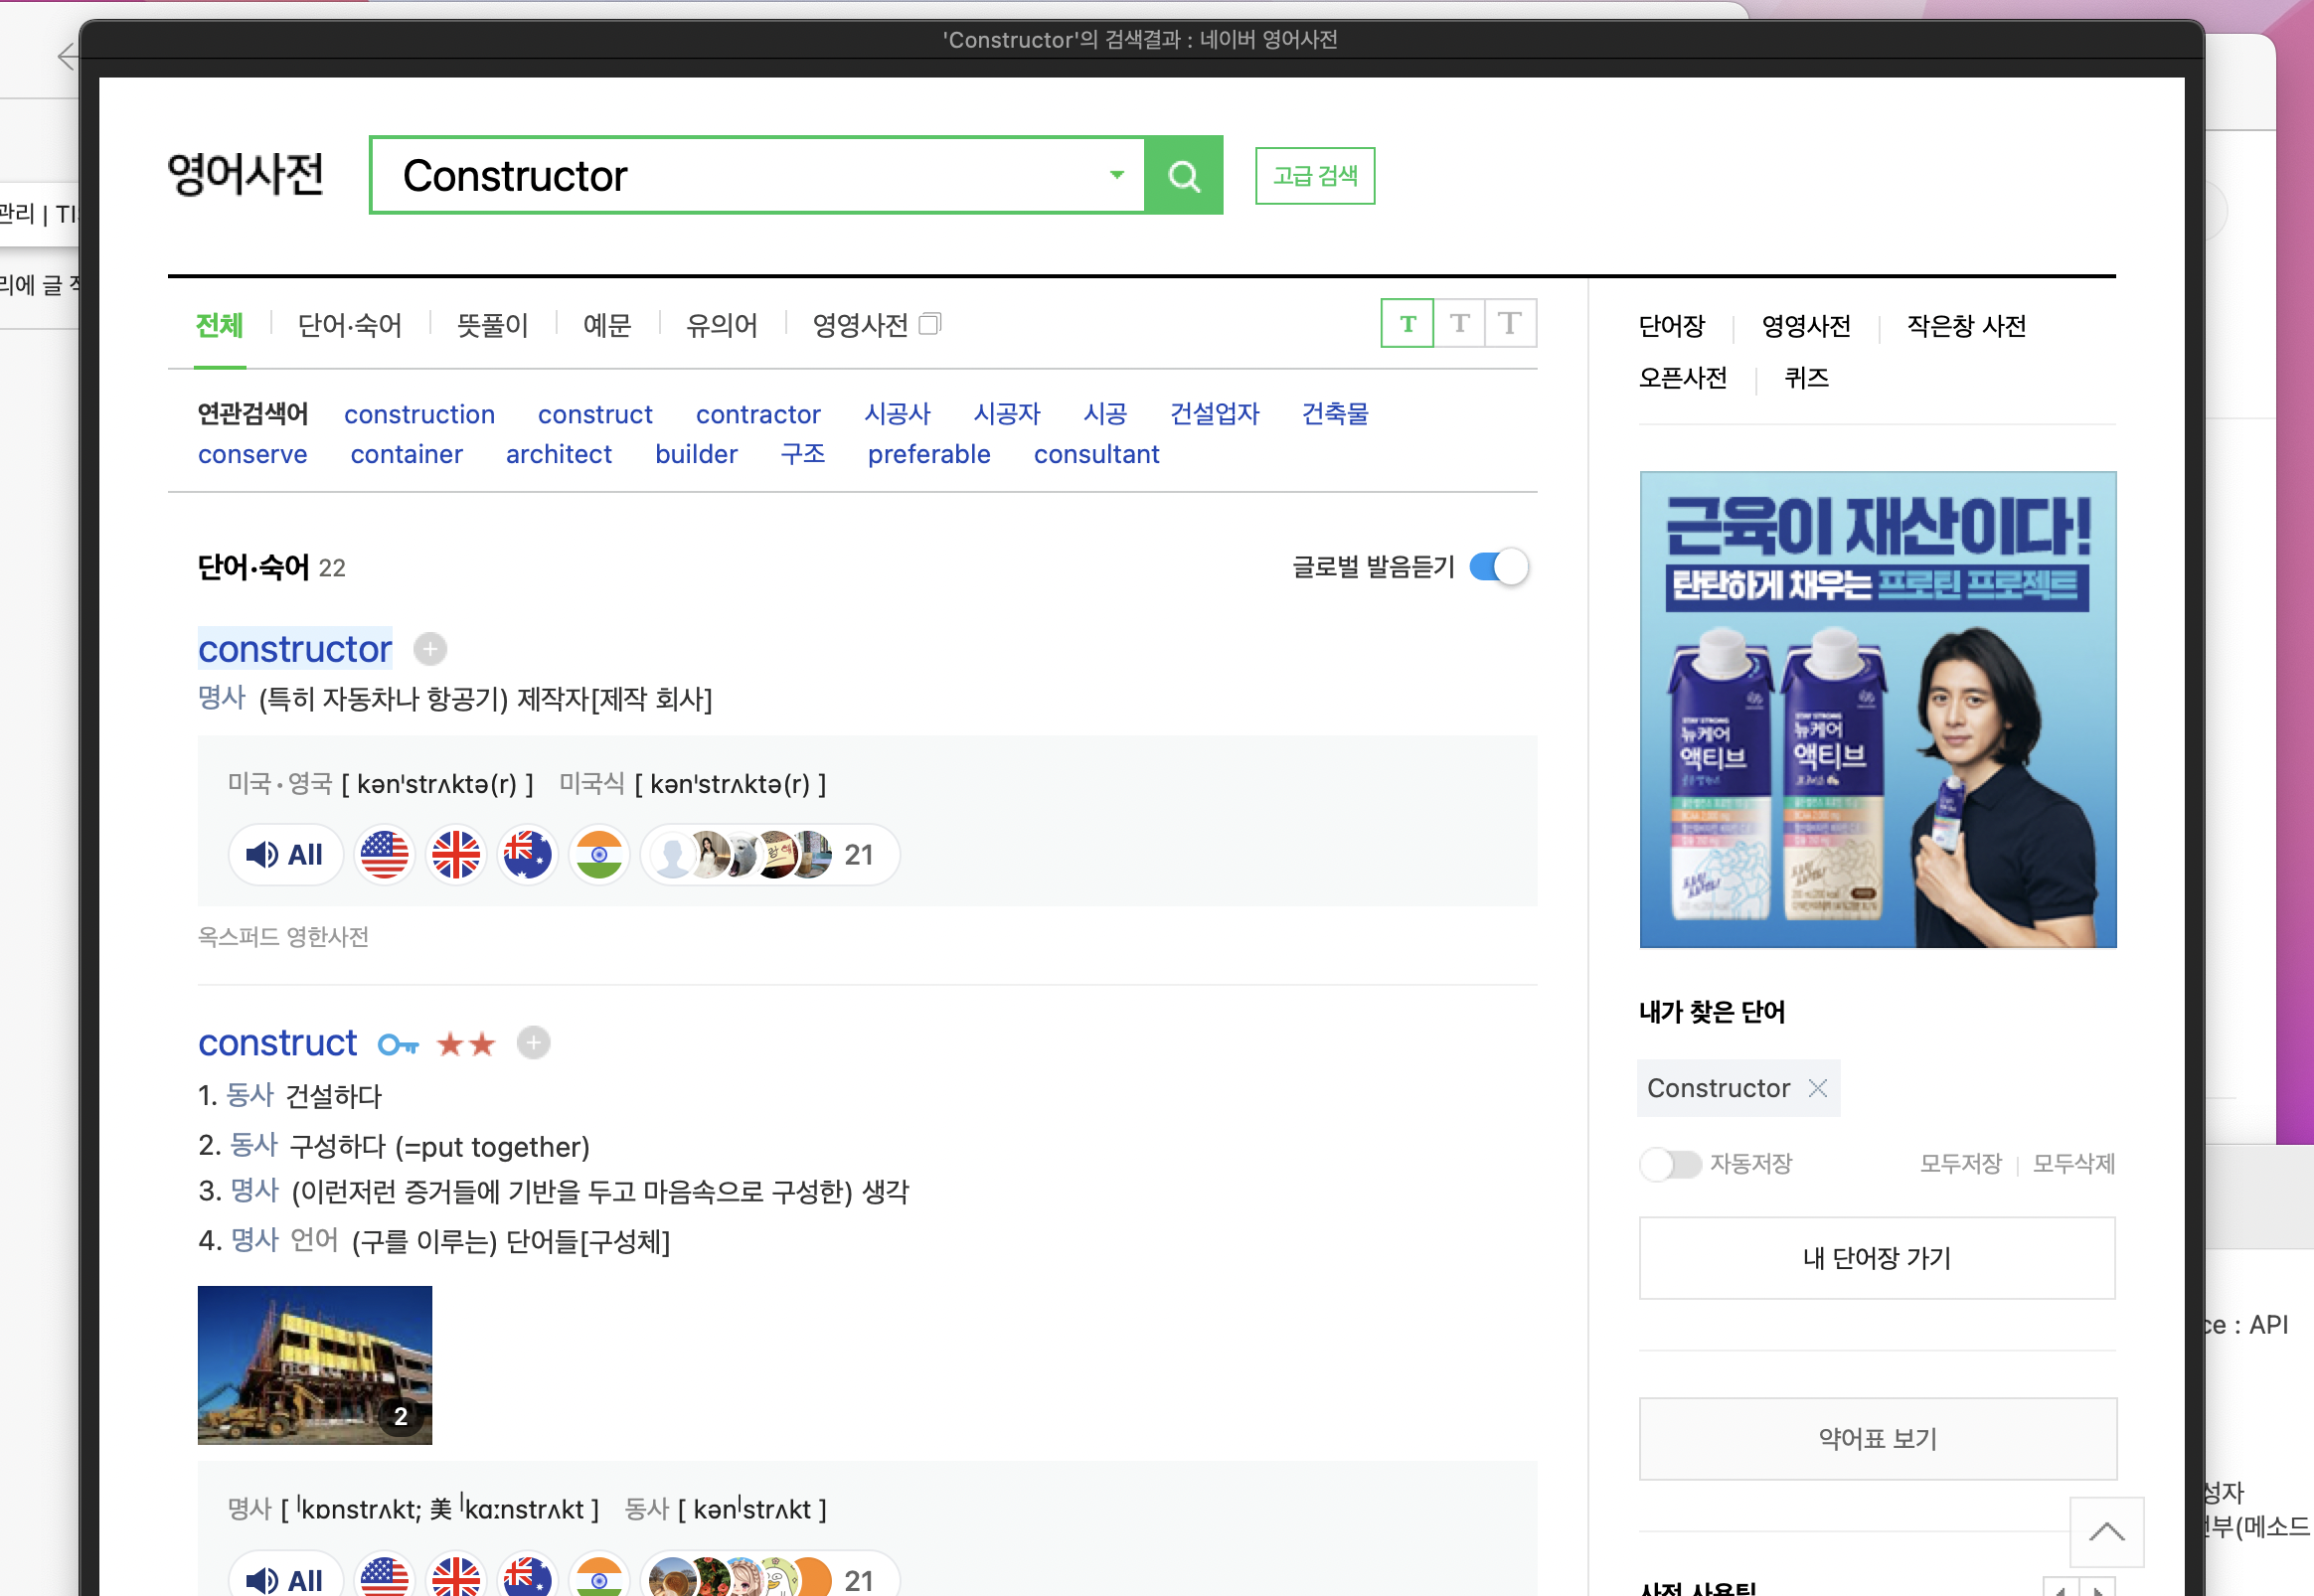
Task: Check the 영영사전 new window checkbox
Action: (x=929, y=324)
